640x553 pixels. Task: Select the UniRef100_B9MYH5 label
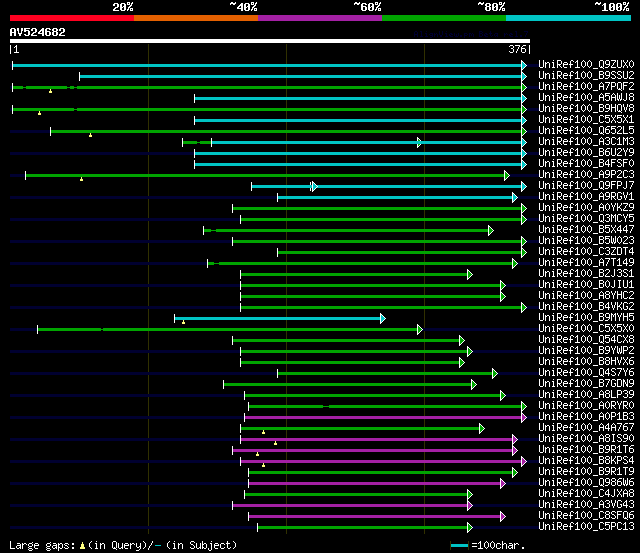(586, 318)
